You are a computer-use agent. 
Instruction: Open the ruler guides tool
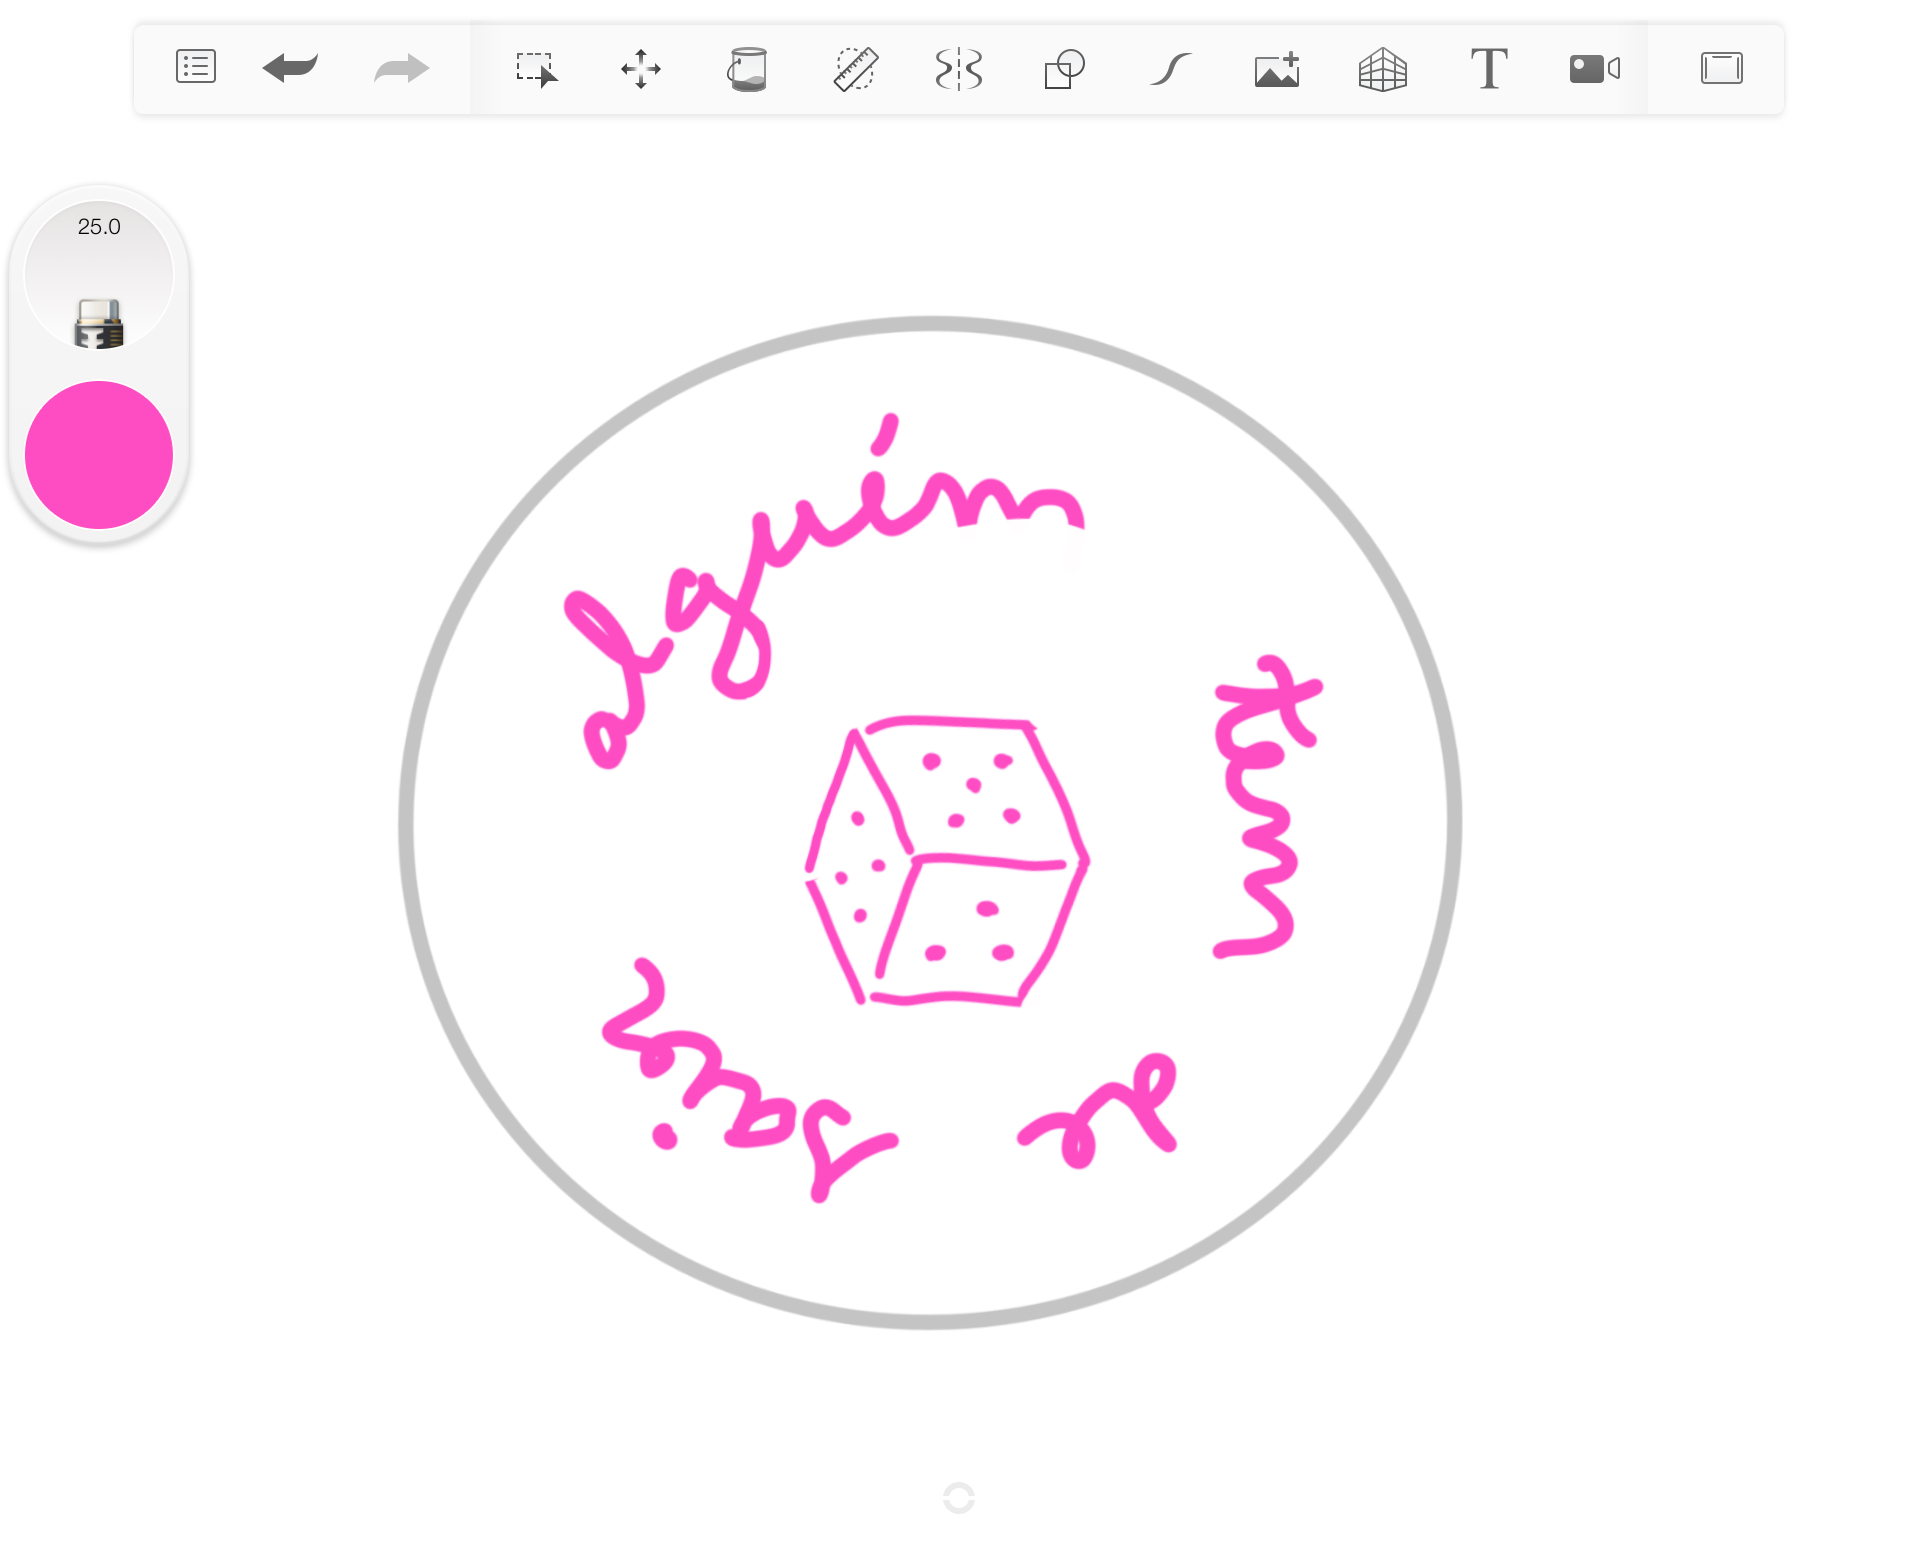point(855,69)
